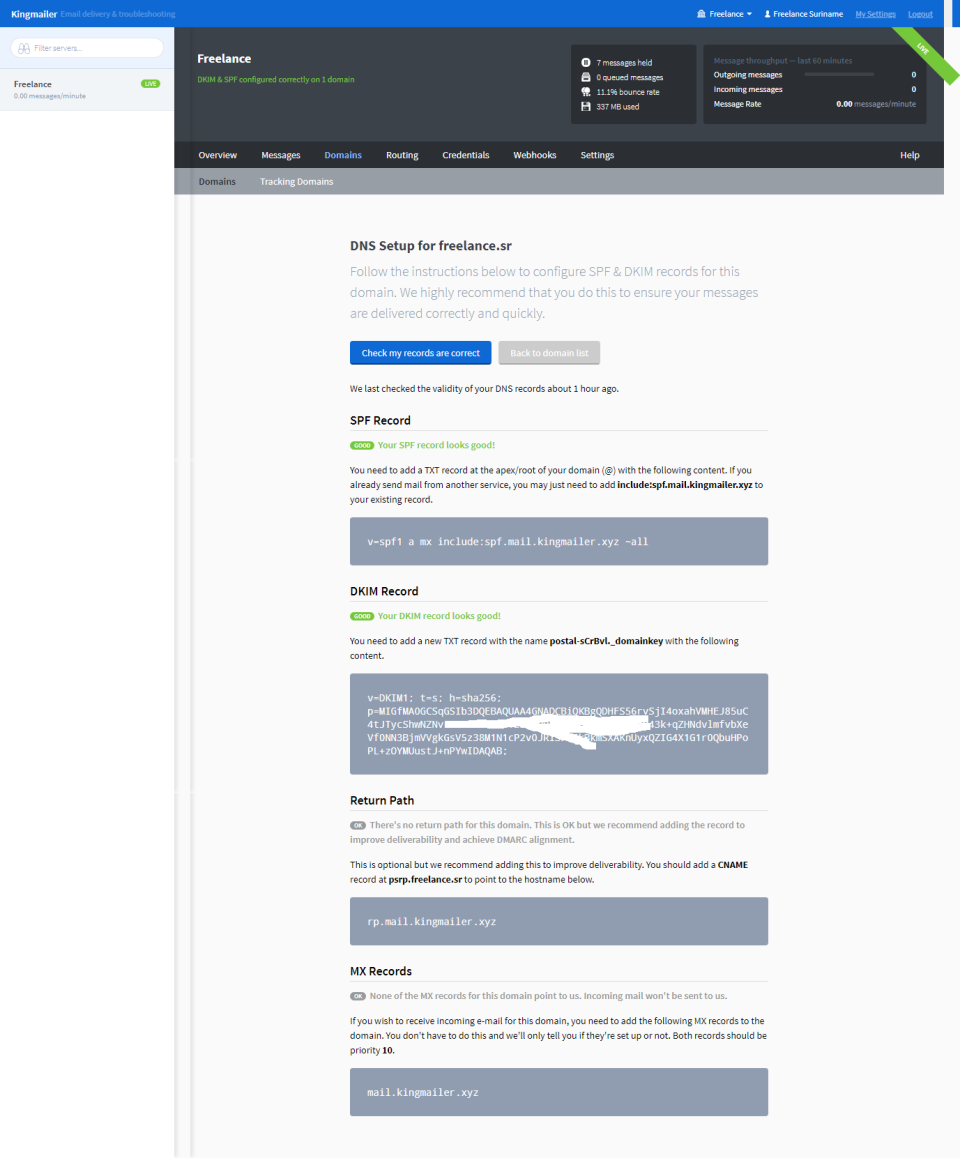Click the GOOD badge beside SPF record status

pos(362,444)
